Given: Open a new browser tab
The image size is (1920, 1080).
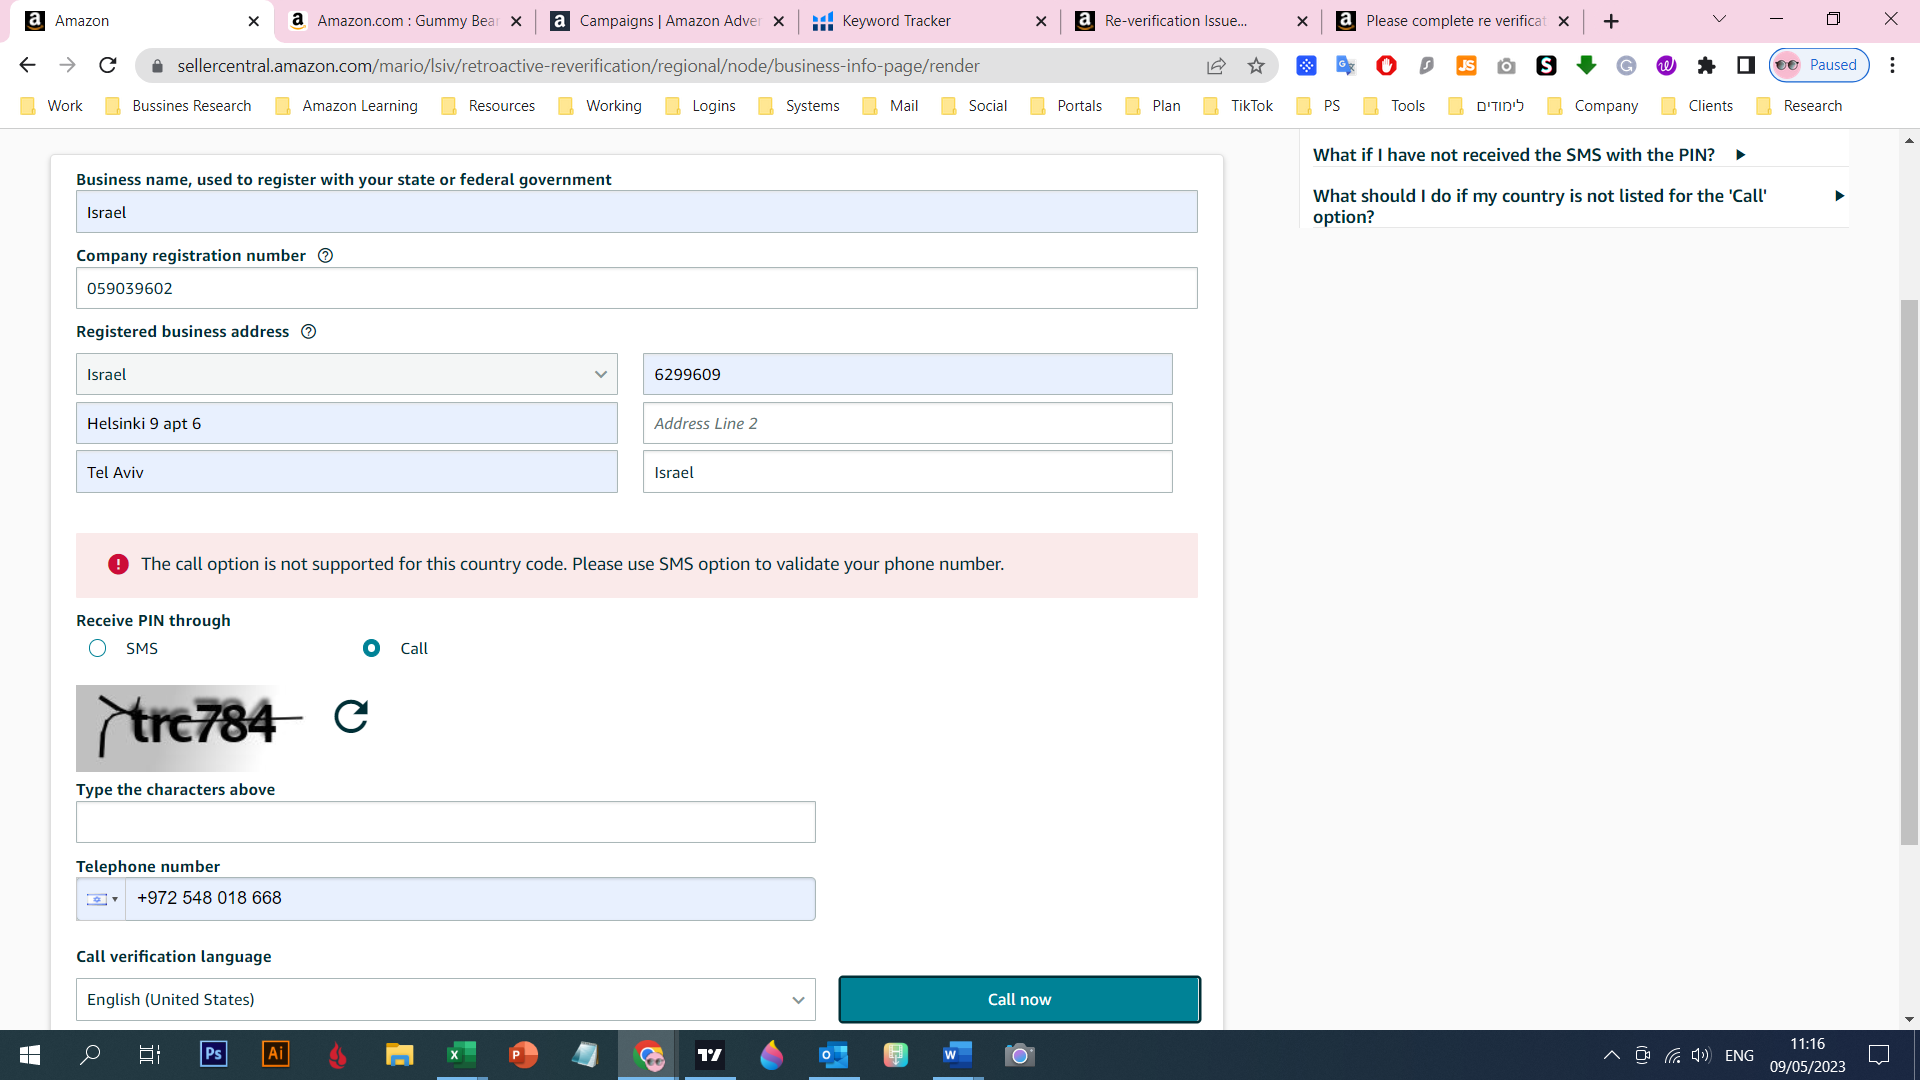Looking at the screenshot, I should point(1611,21).
